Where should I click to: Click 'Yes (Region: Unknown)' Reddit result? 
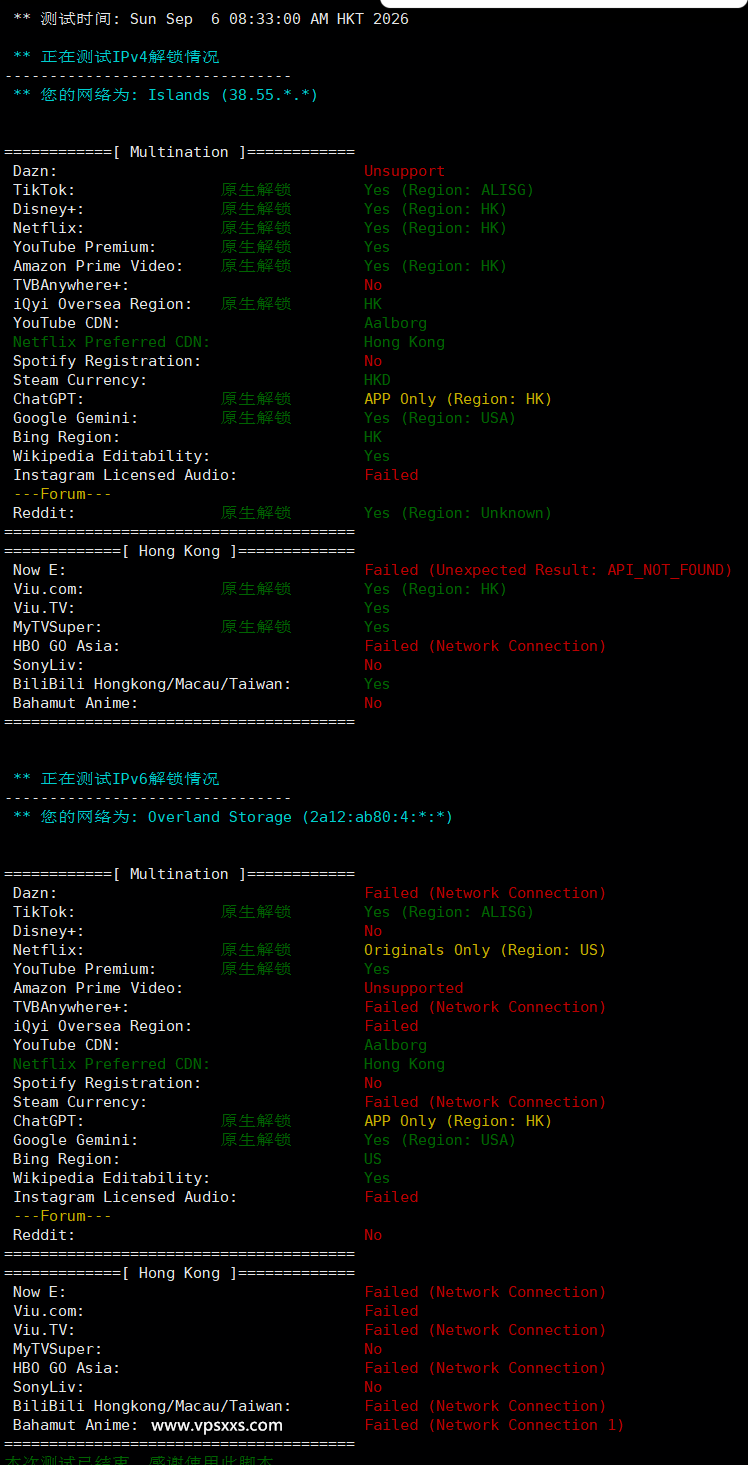pos(458,513)
